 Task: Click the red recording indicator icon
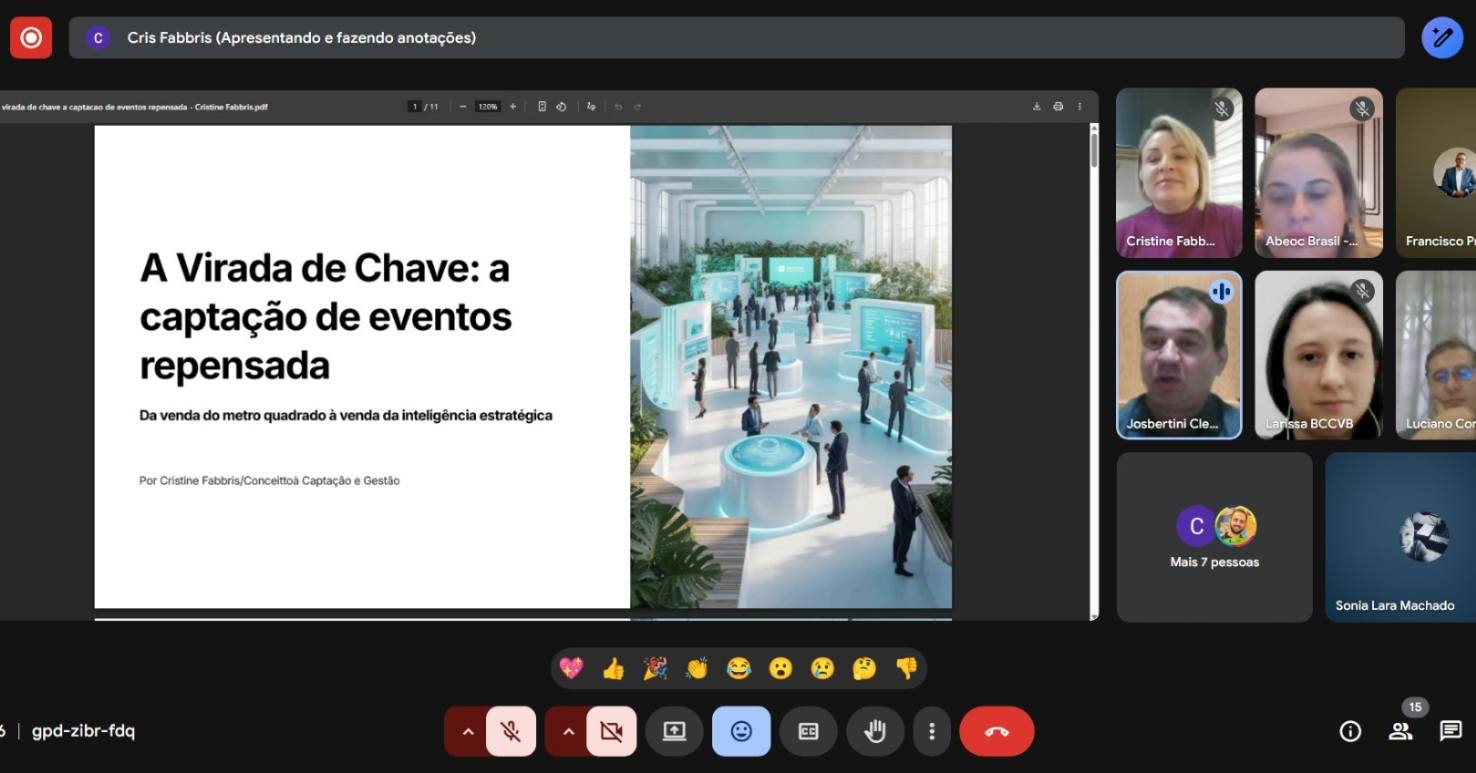pyautogui.click(x=31, y=38)
